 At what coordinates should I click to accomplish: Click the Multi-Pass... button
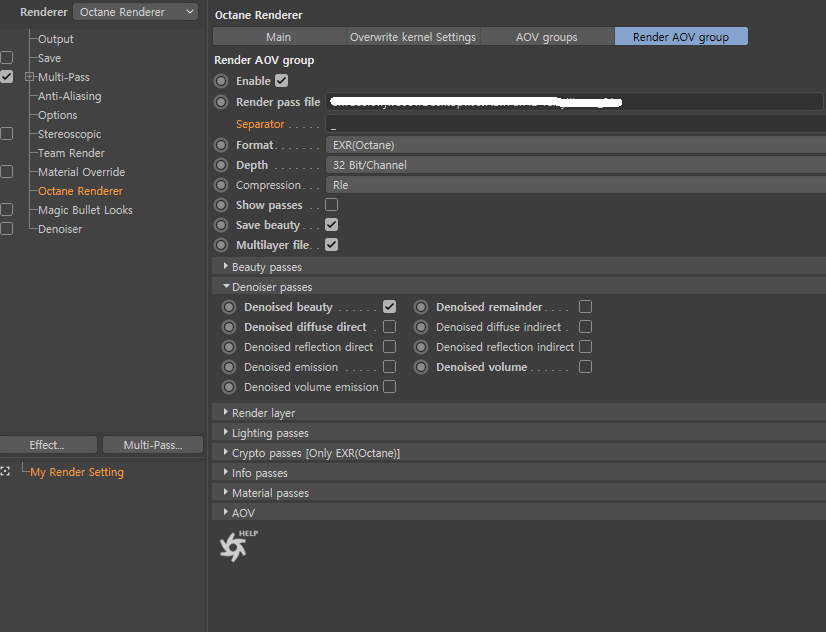click(153, 445)
